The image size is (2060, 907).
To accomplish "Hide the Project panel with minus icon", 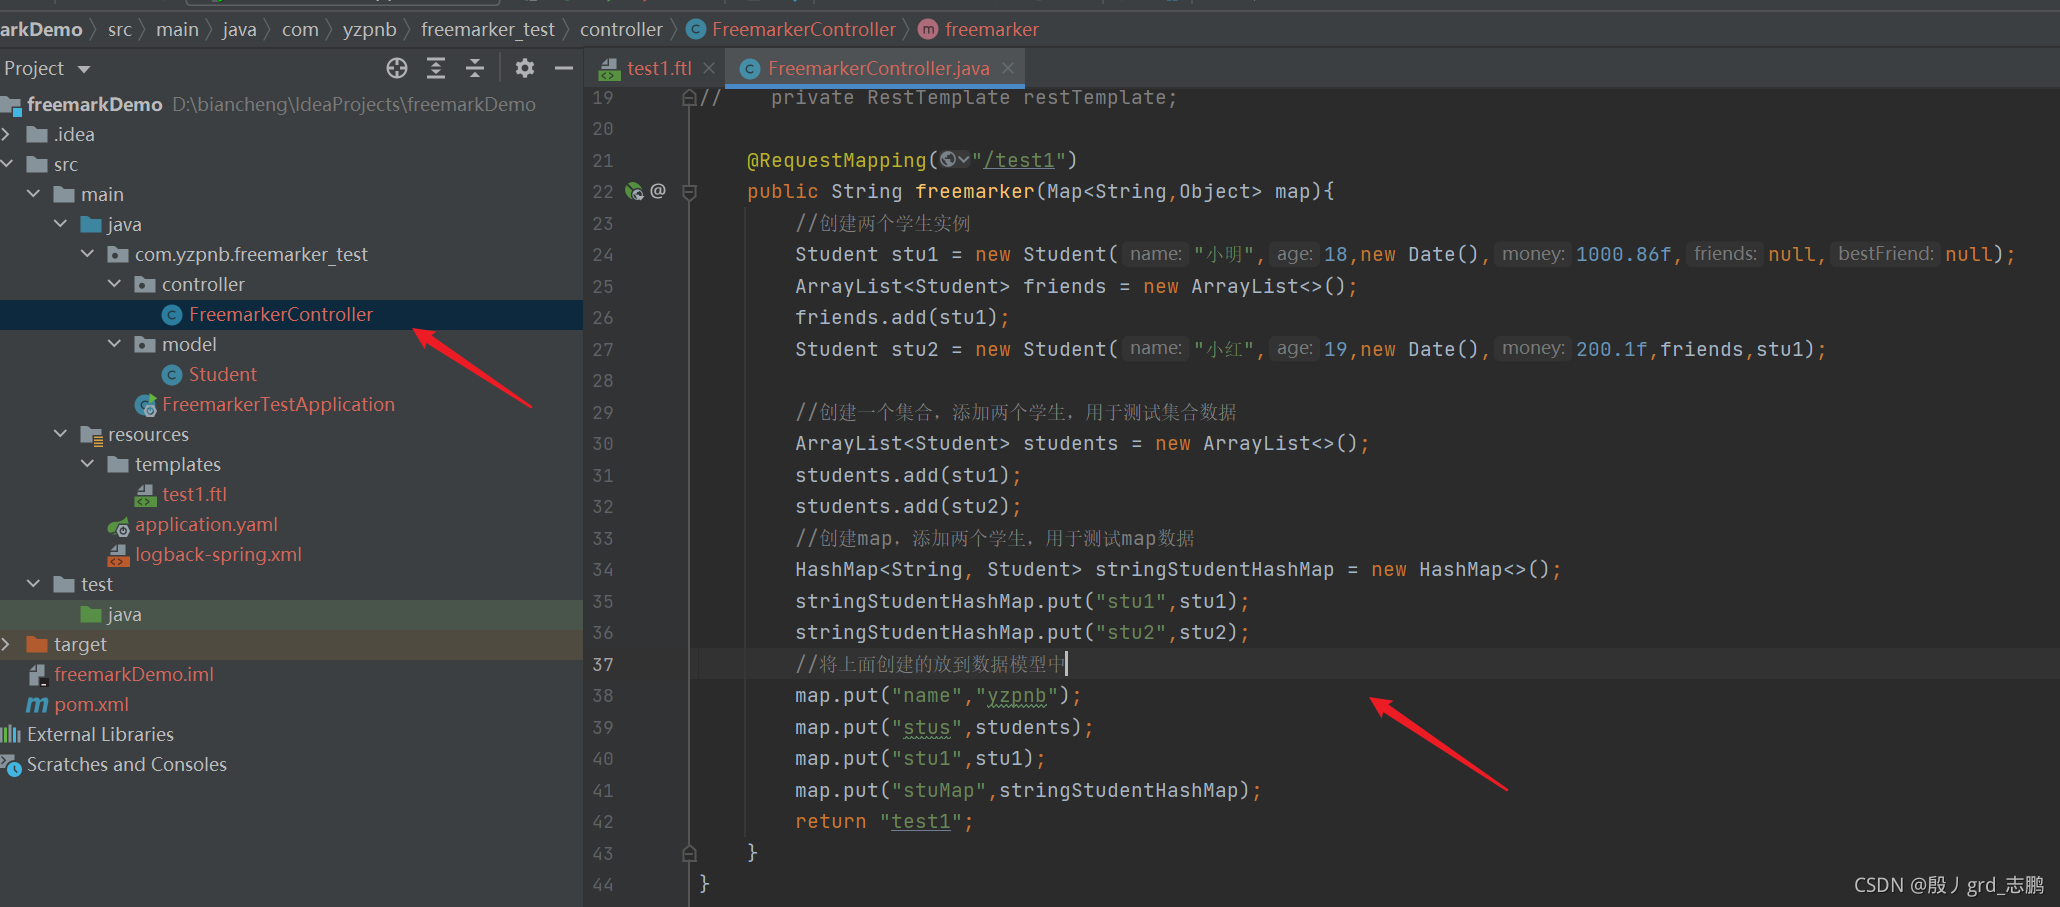I will coord(564,68).
